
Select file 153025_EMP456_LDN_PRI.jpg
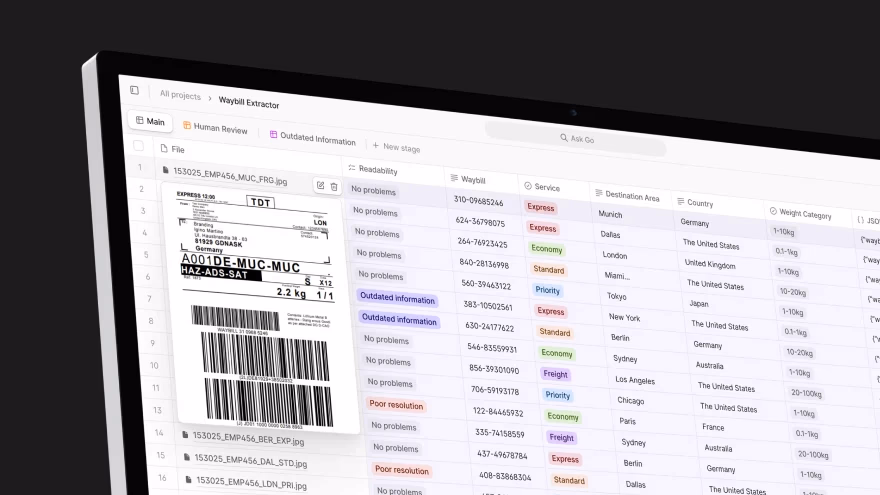tap(251, 483)
